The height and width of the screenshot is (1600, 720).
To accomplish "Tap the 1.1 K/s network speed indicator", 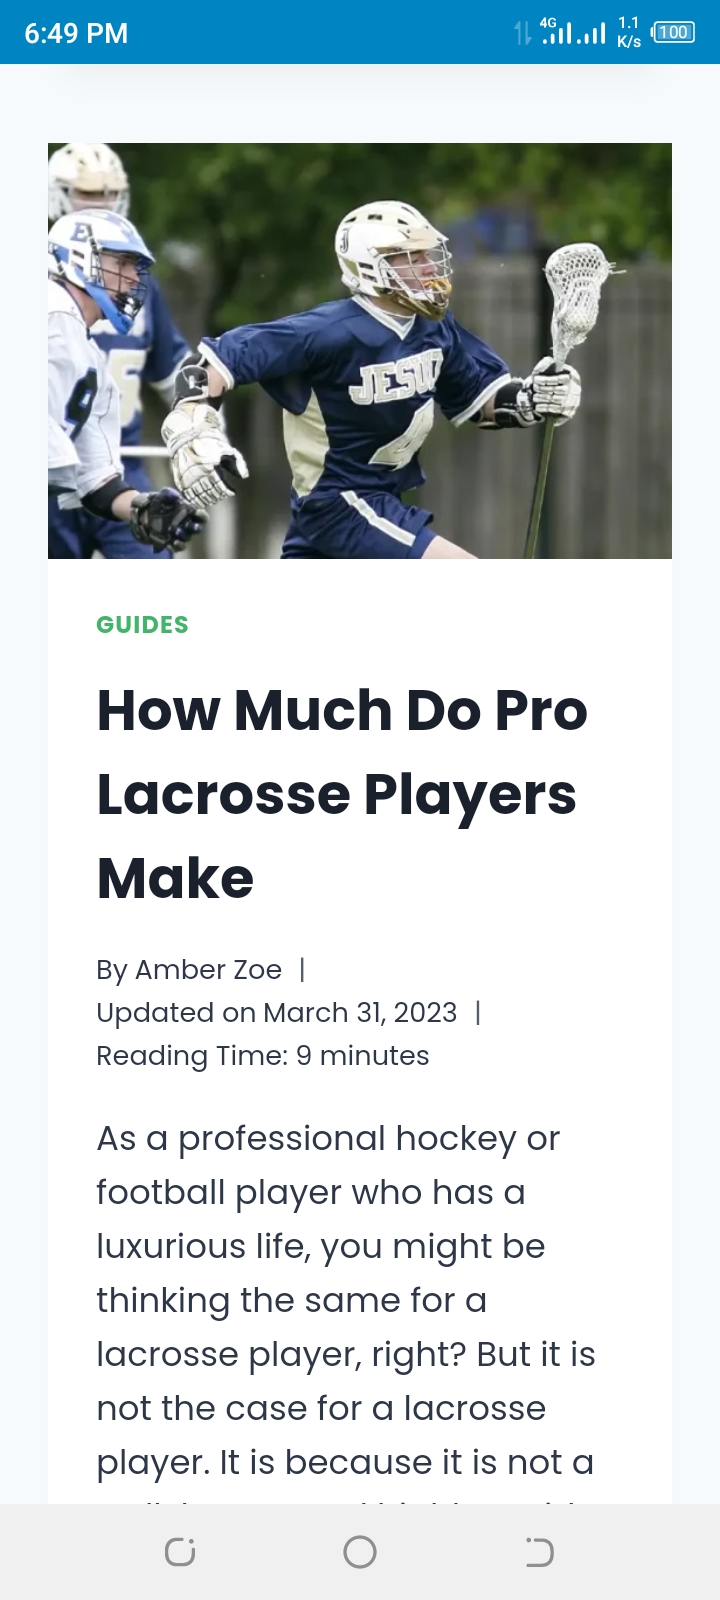I will (x=629, y=32).
